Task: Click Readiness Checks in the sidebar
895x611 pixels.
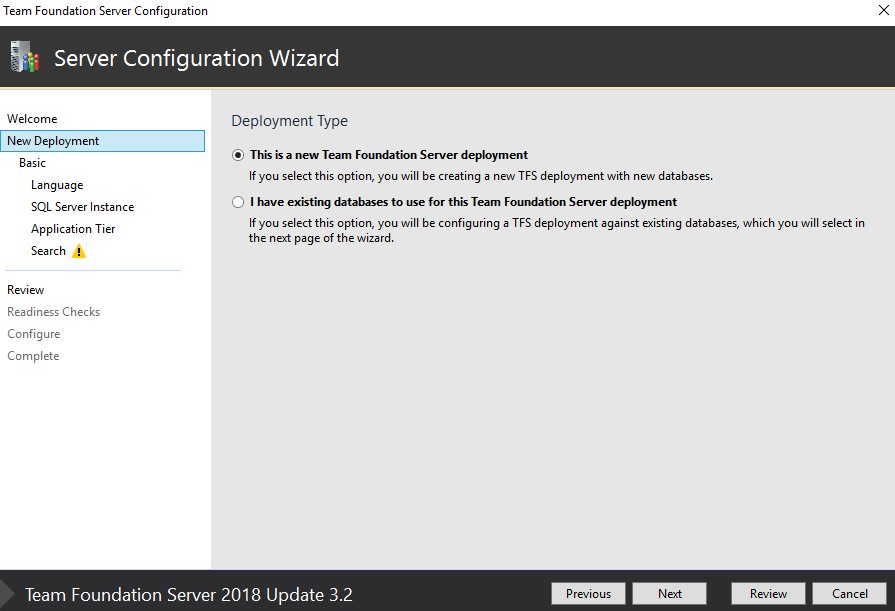Action: (x=53, y=312)
